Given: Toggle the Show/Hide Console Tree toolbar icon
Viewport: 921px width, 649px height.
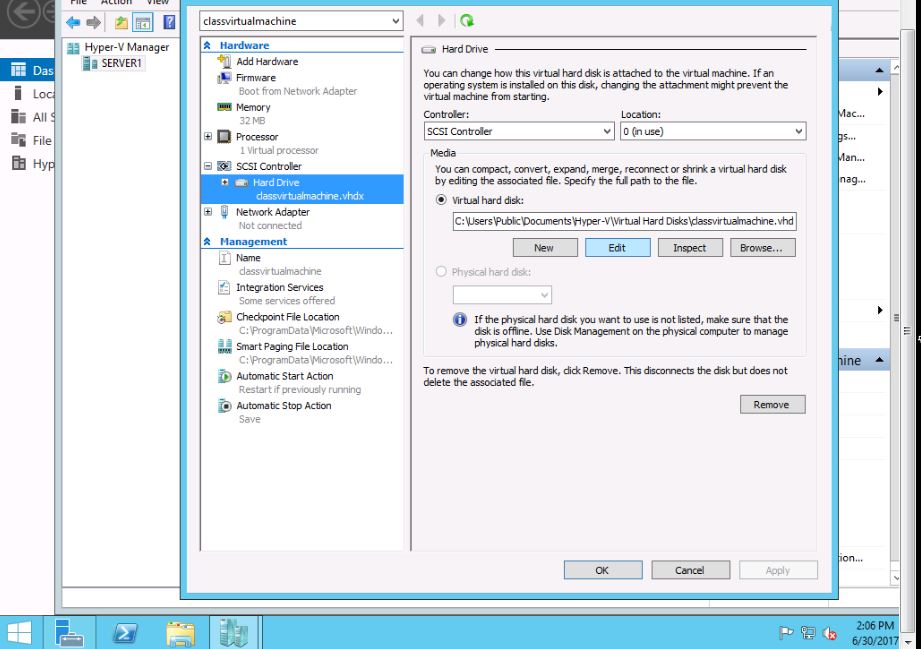Looking at the screenshot, I should [x=143, y=23].
